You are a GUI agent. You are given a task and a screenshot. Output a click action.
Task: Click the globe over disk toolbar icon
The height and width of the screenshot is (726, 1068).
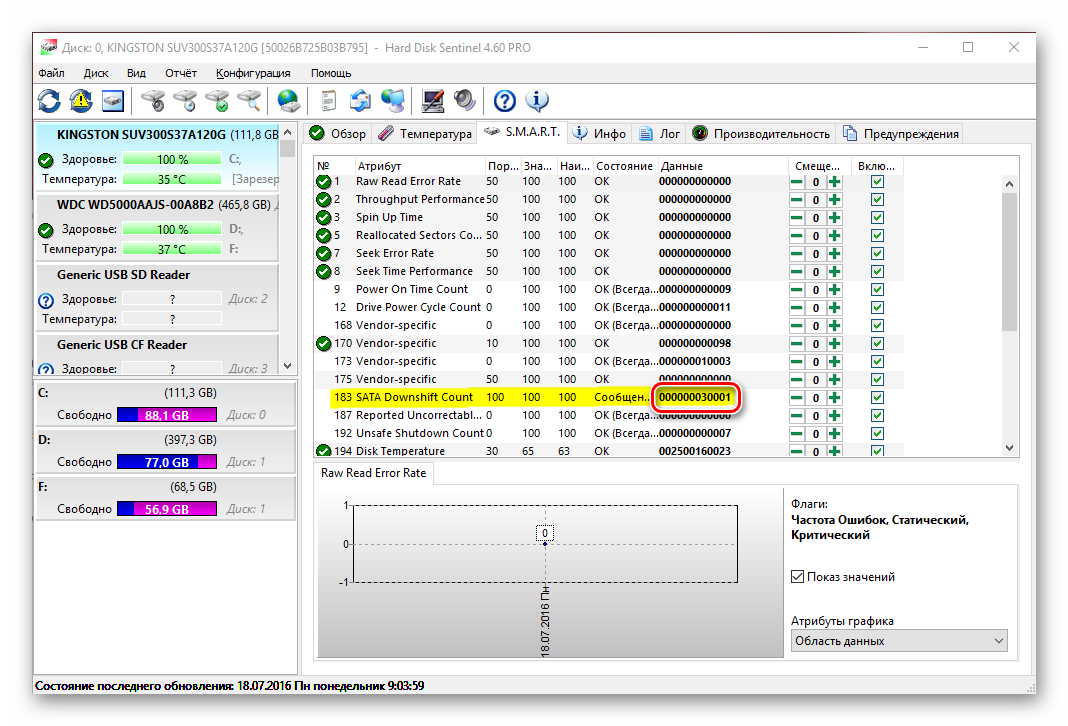click(289, 101)
